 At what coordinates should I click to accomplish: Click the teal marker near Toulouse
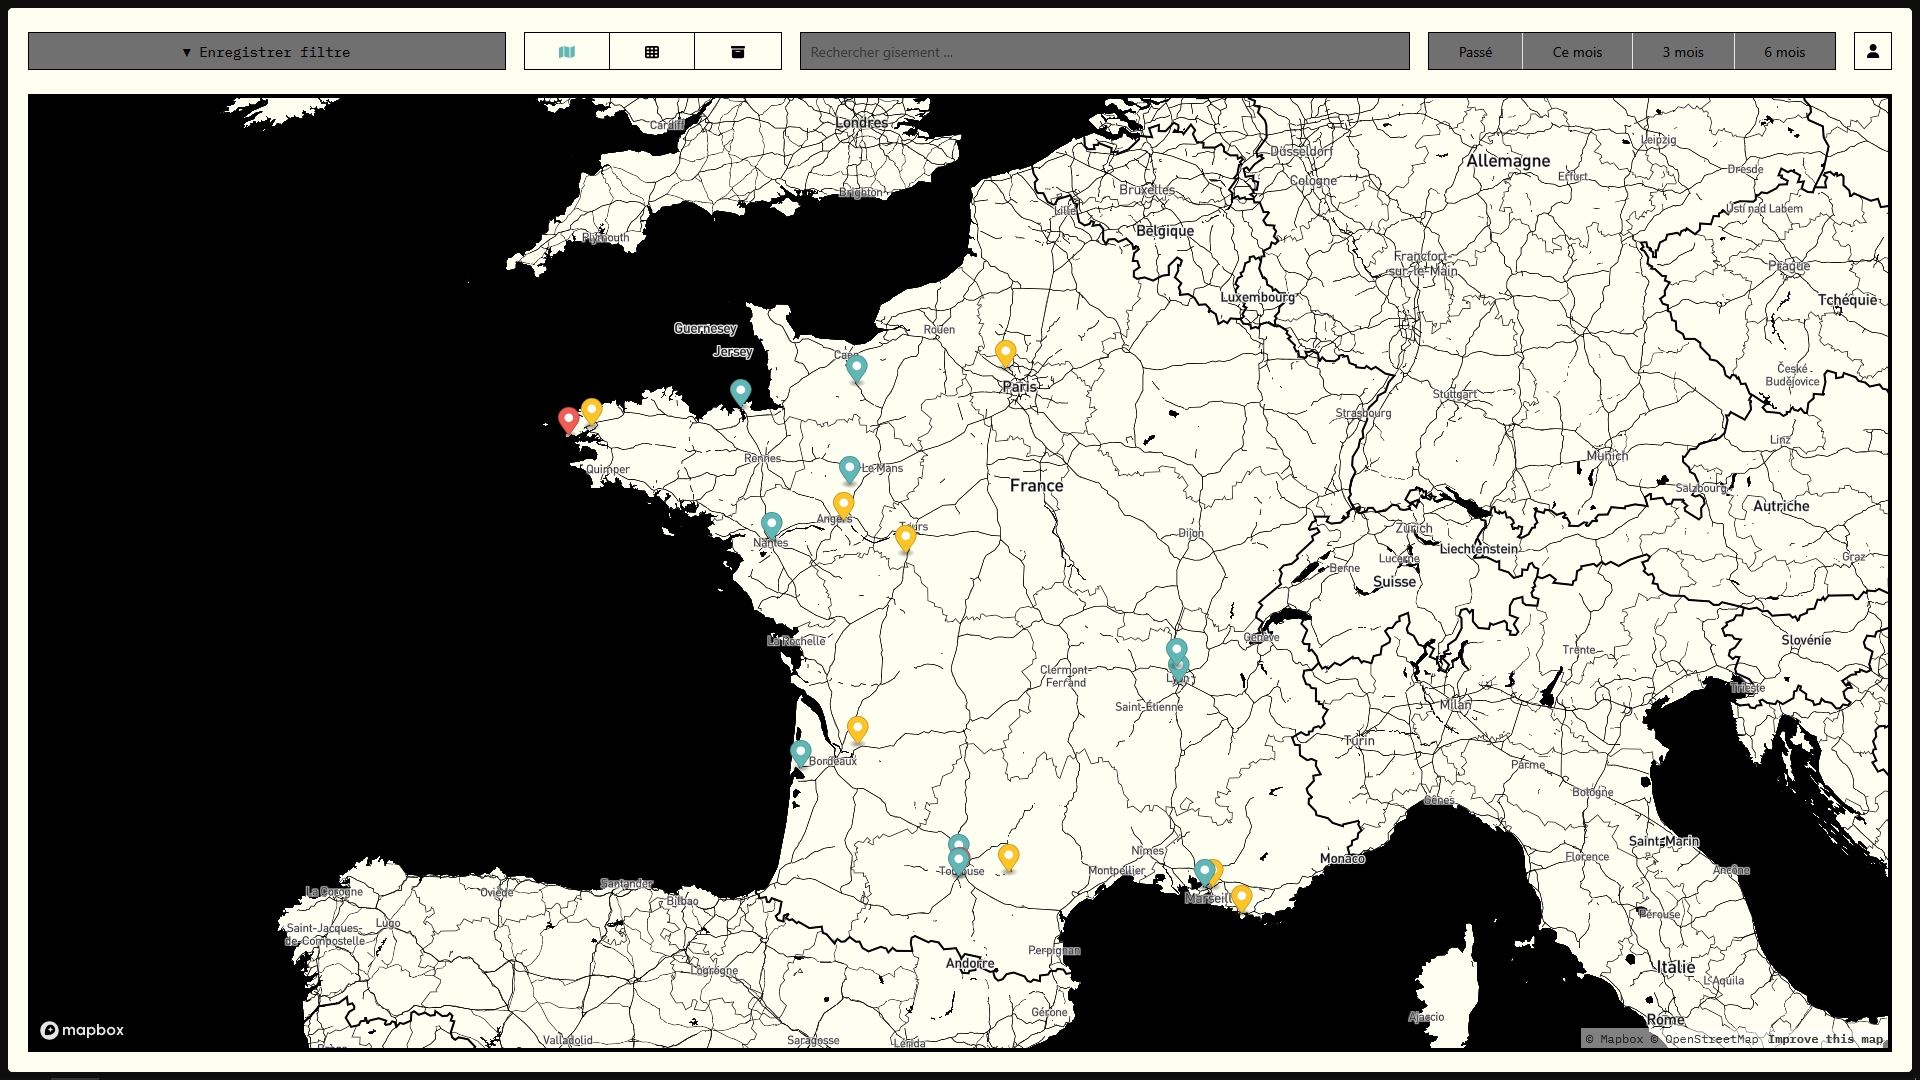(x=959, y=845)
